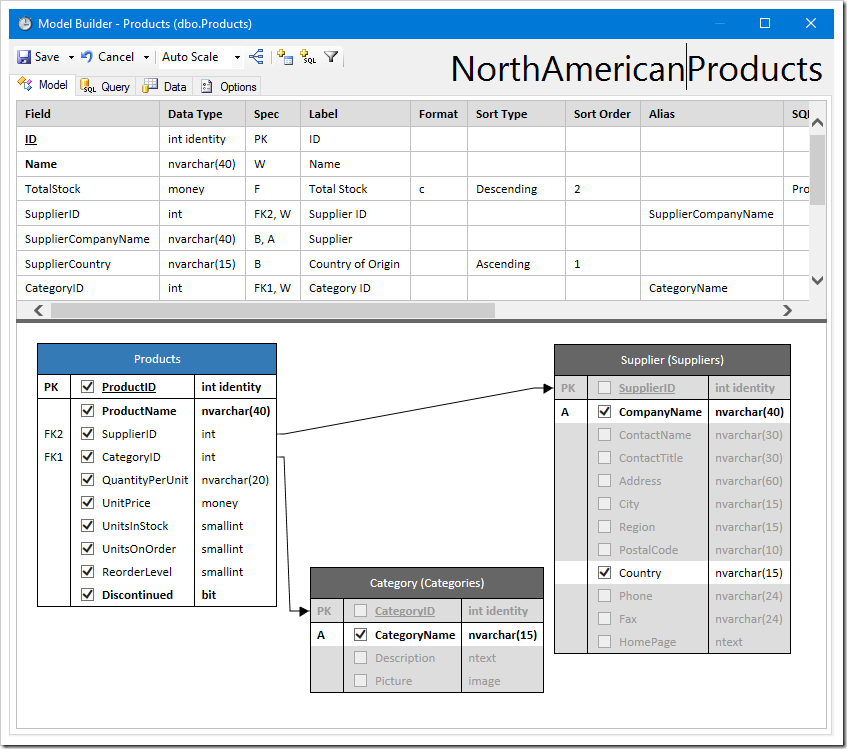Click the filter funnel icon
Screen dimensions: 847x749
coord(331,56)
